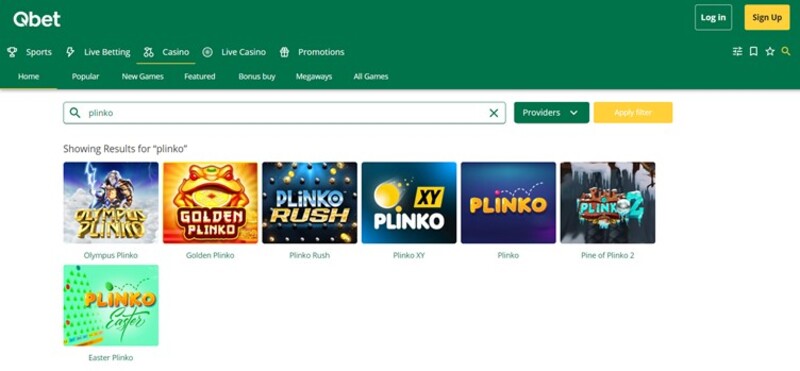
Task: Click the Apply filter button
Action: [633, 113]
